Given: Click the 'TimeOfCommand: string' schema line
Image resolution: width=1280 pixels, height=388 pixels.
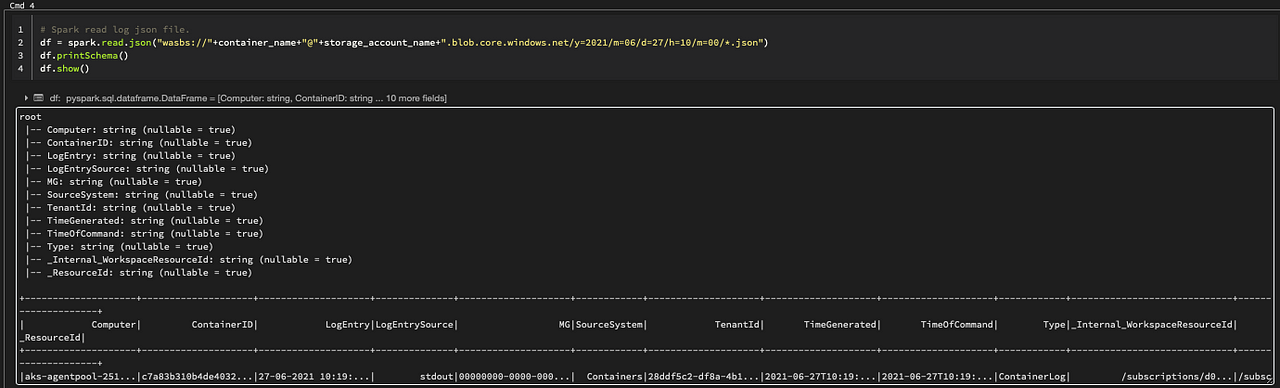Looking at the screenshot, I should 145,234.
